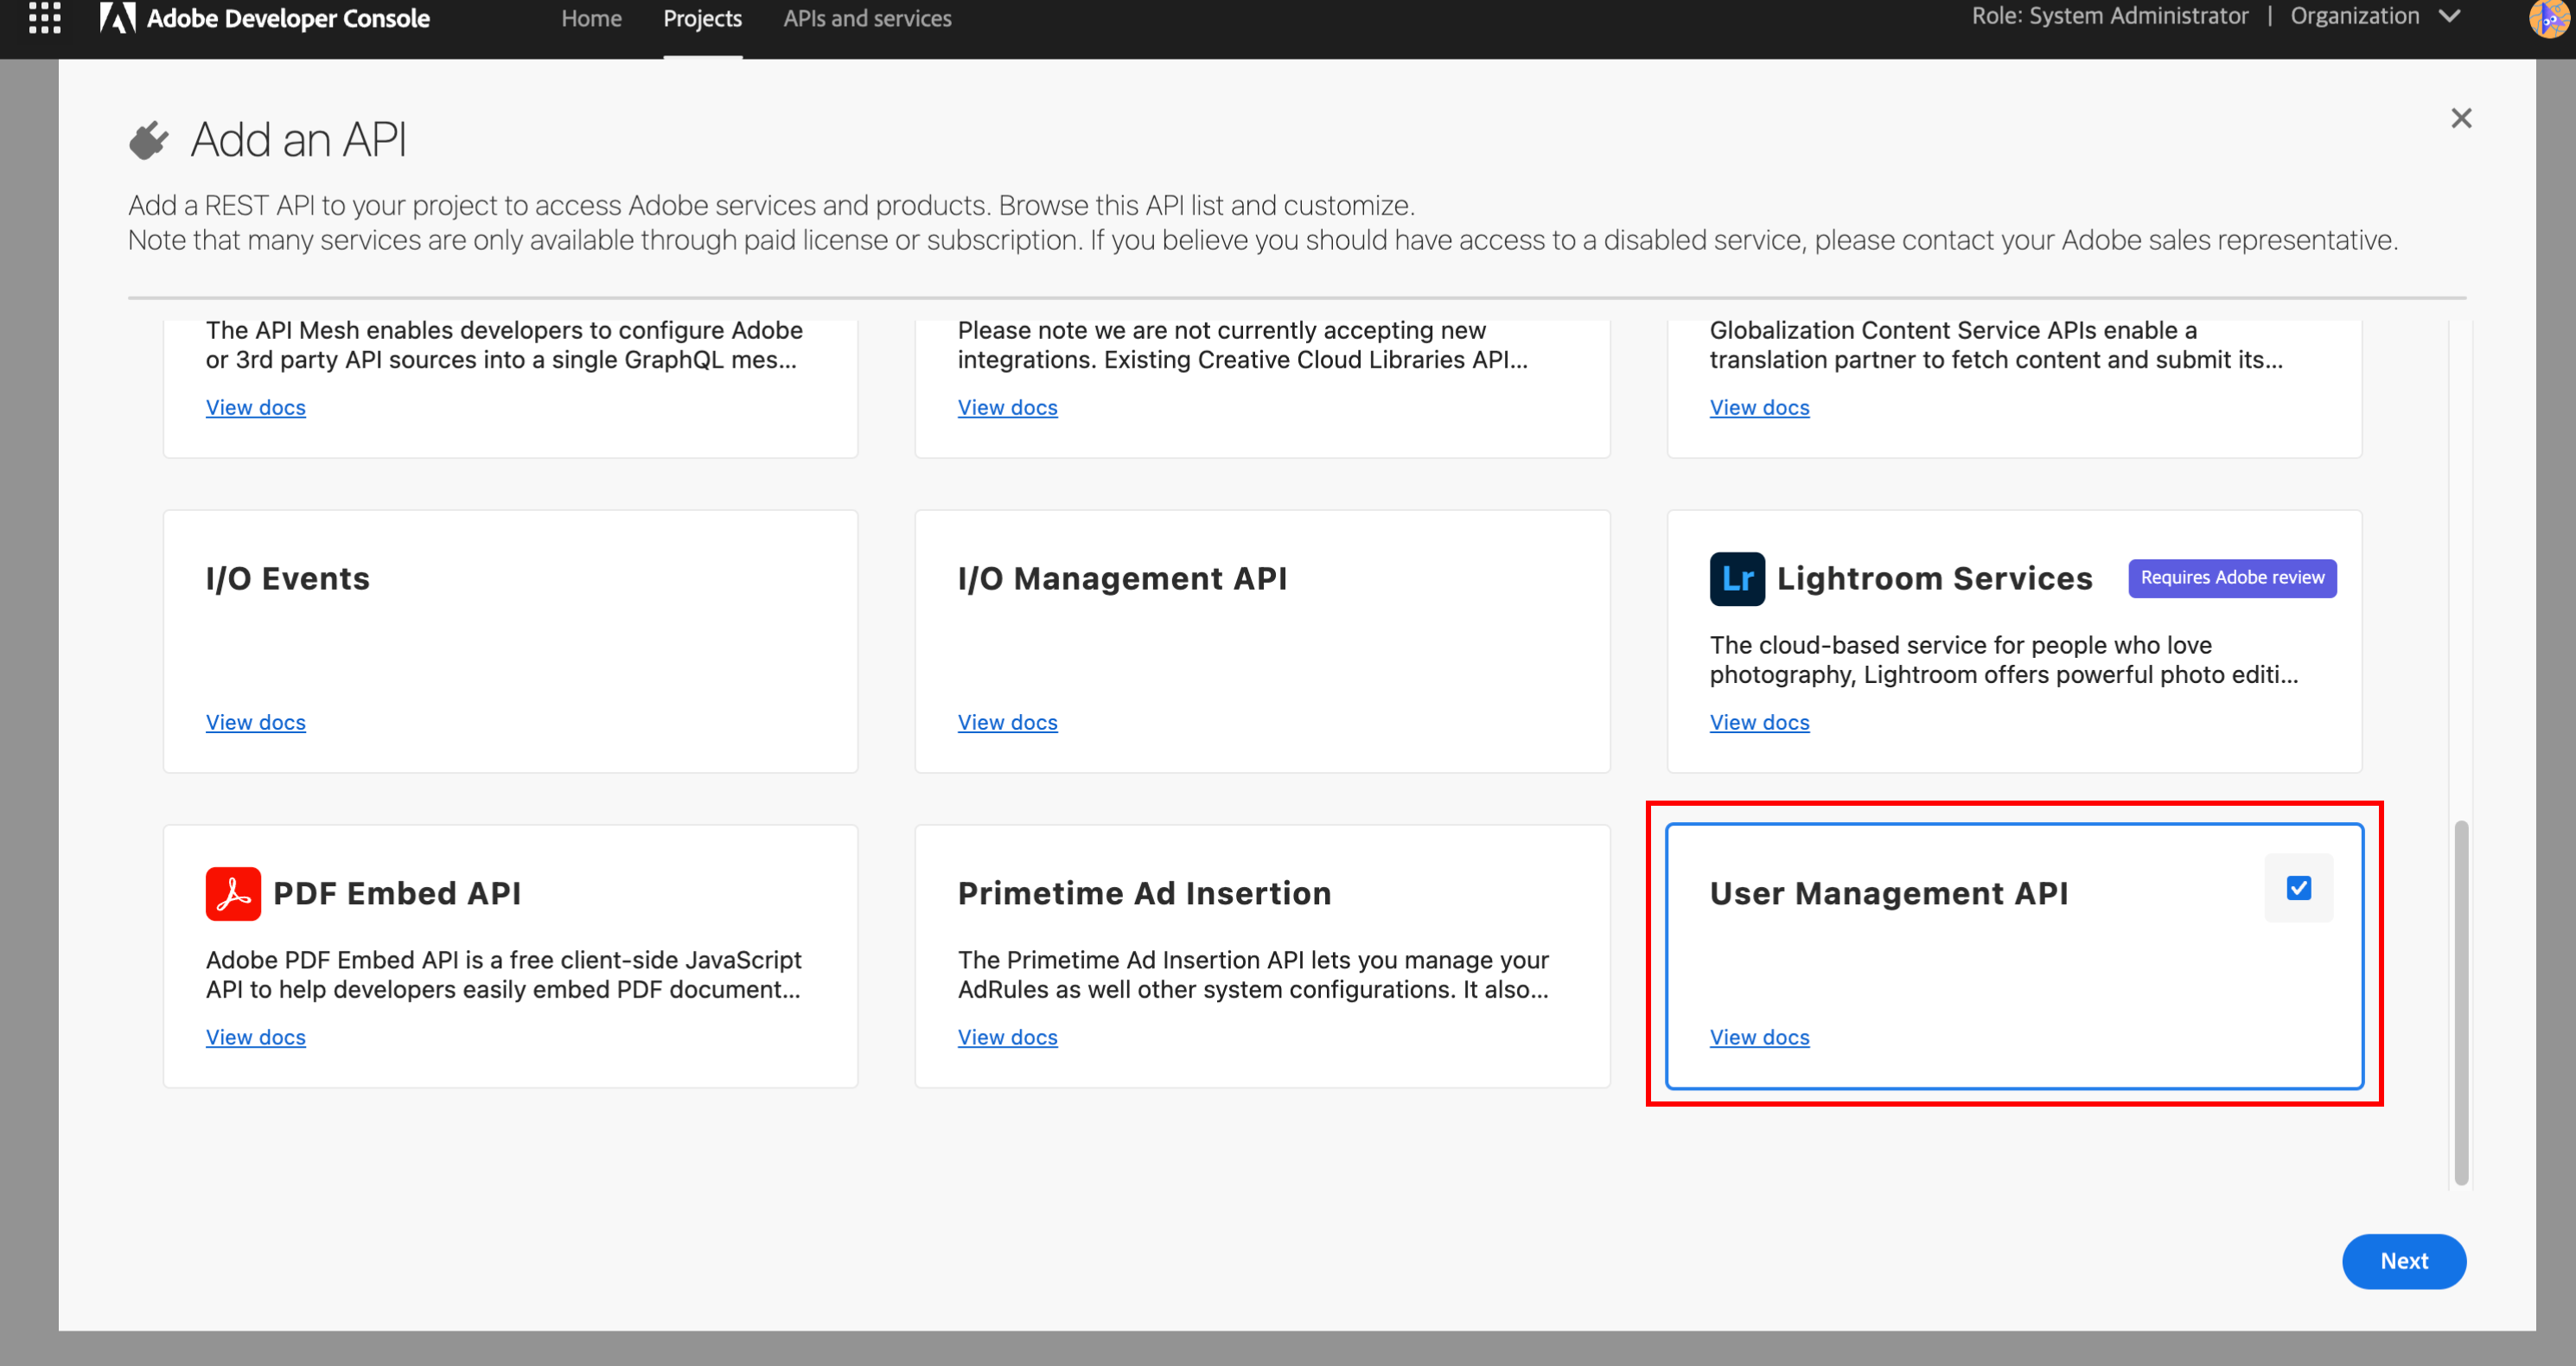This screenshot has width=2576, height=1366.
Task: Click the Lightroom Services Lr icon
Action: point(1736,578)
